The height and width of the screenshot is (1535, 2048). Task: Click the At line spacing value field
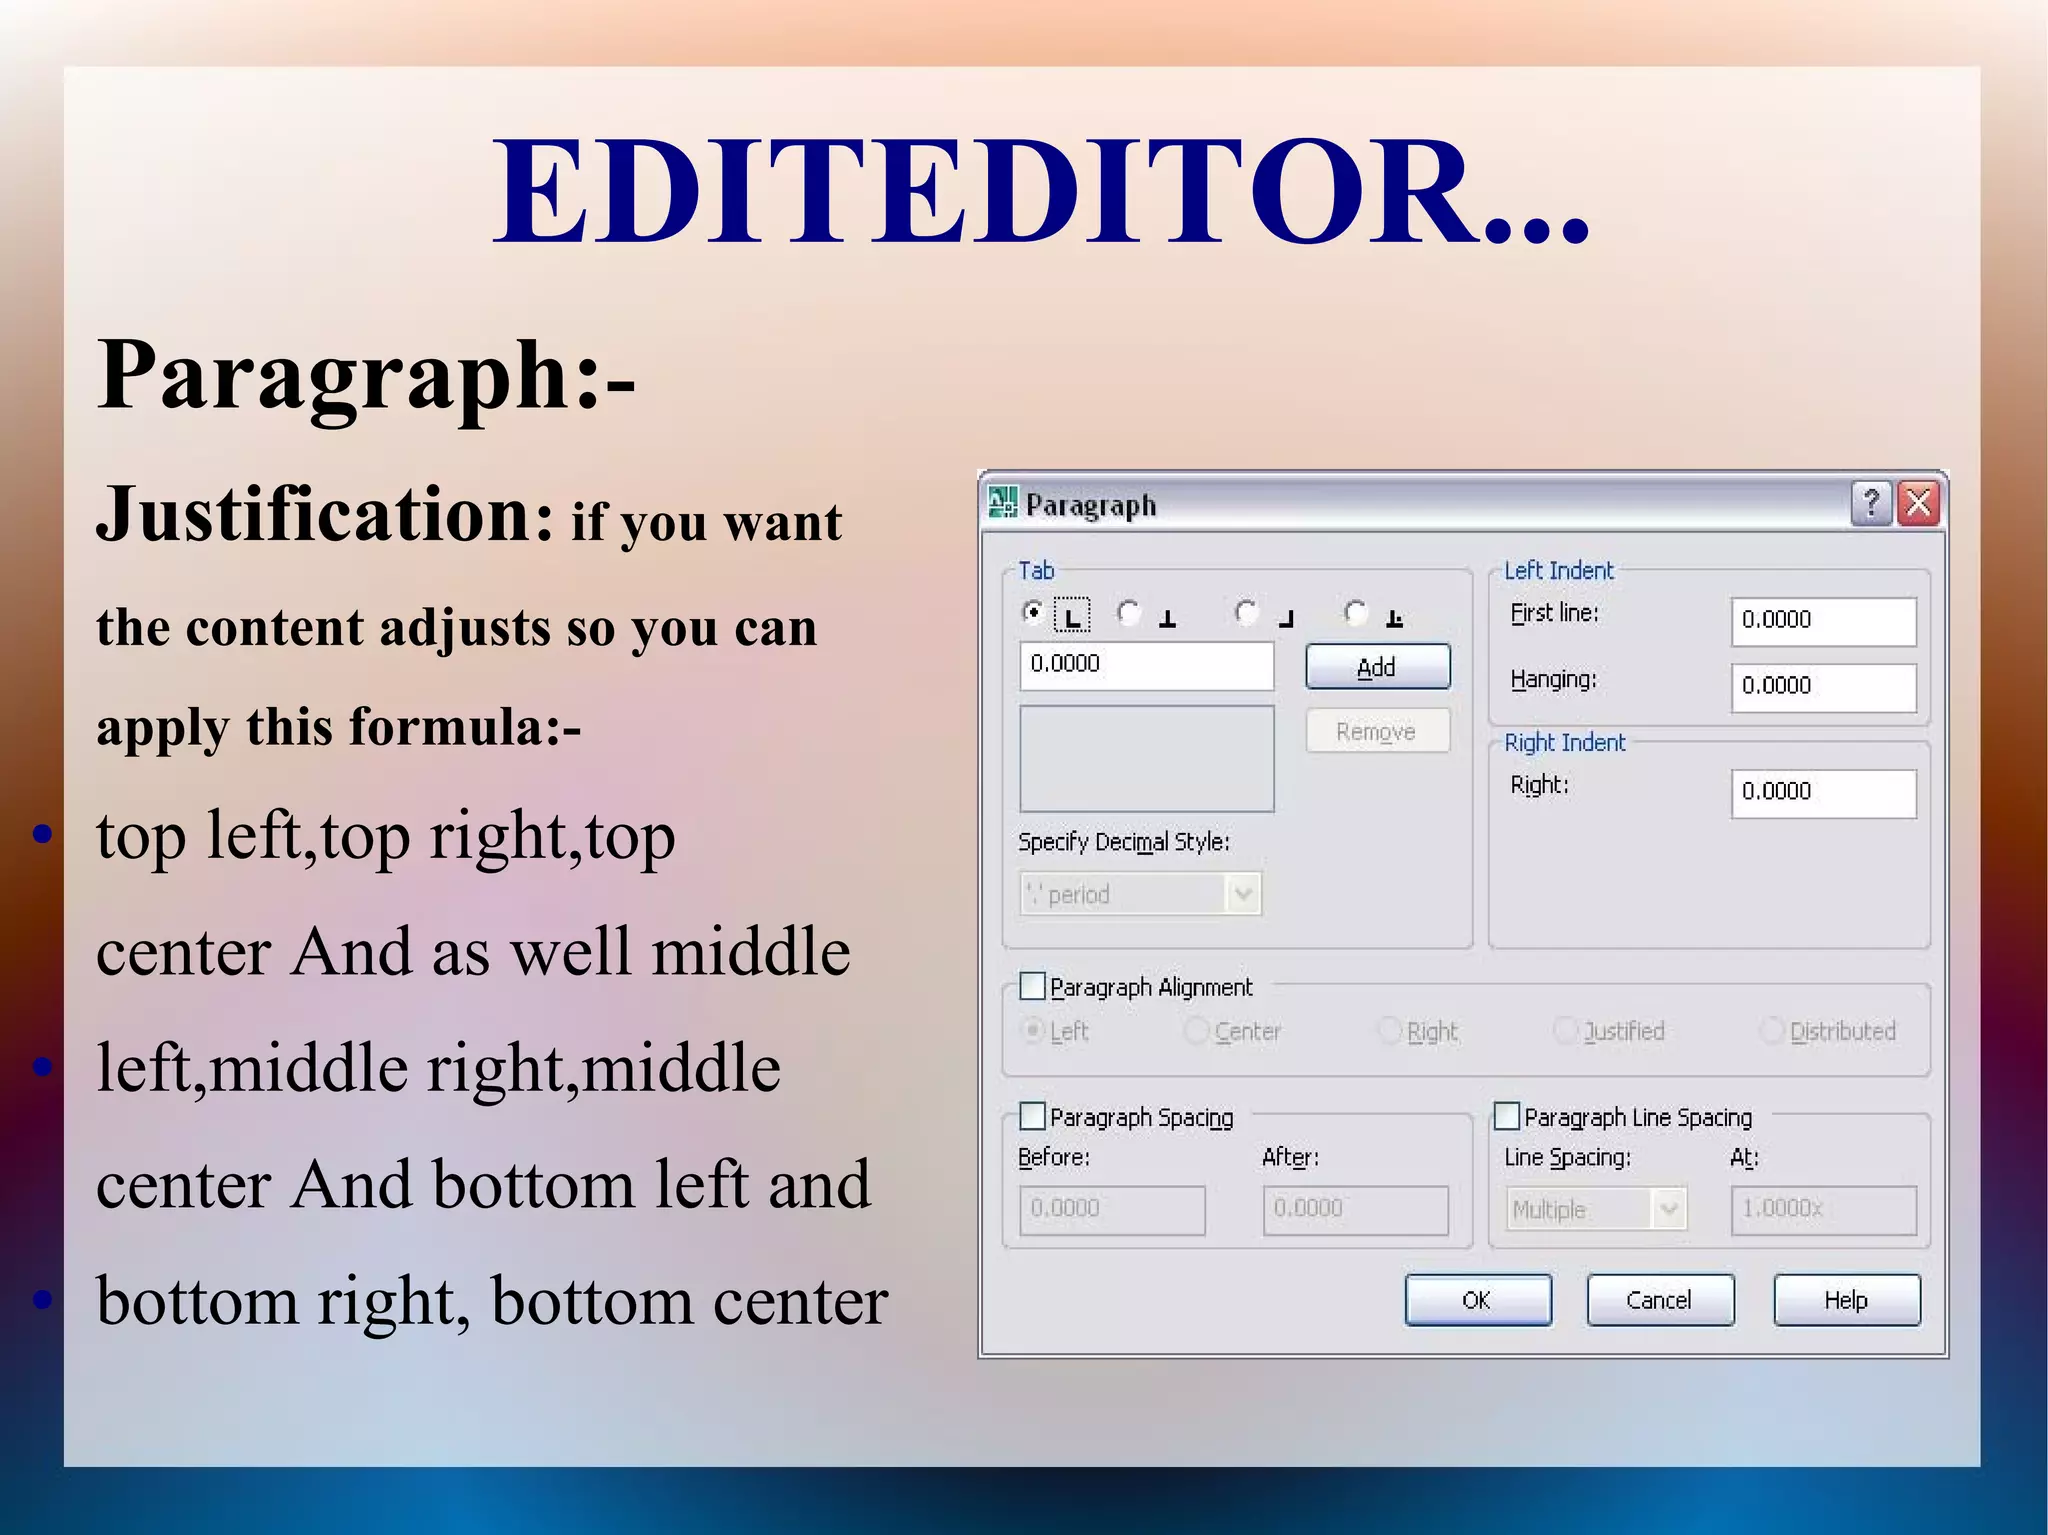click(1823, 1210)
